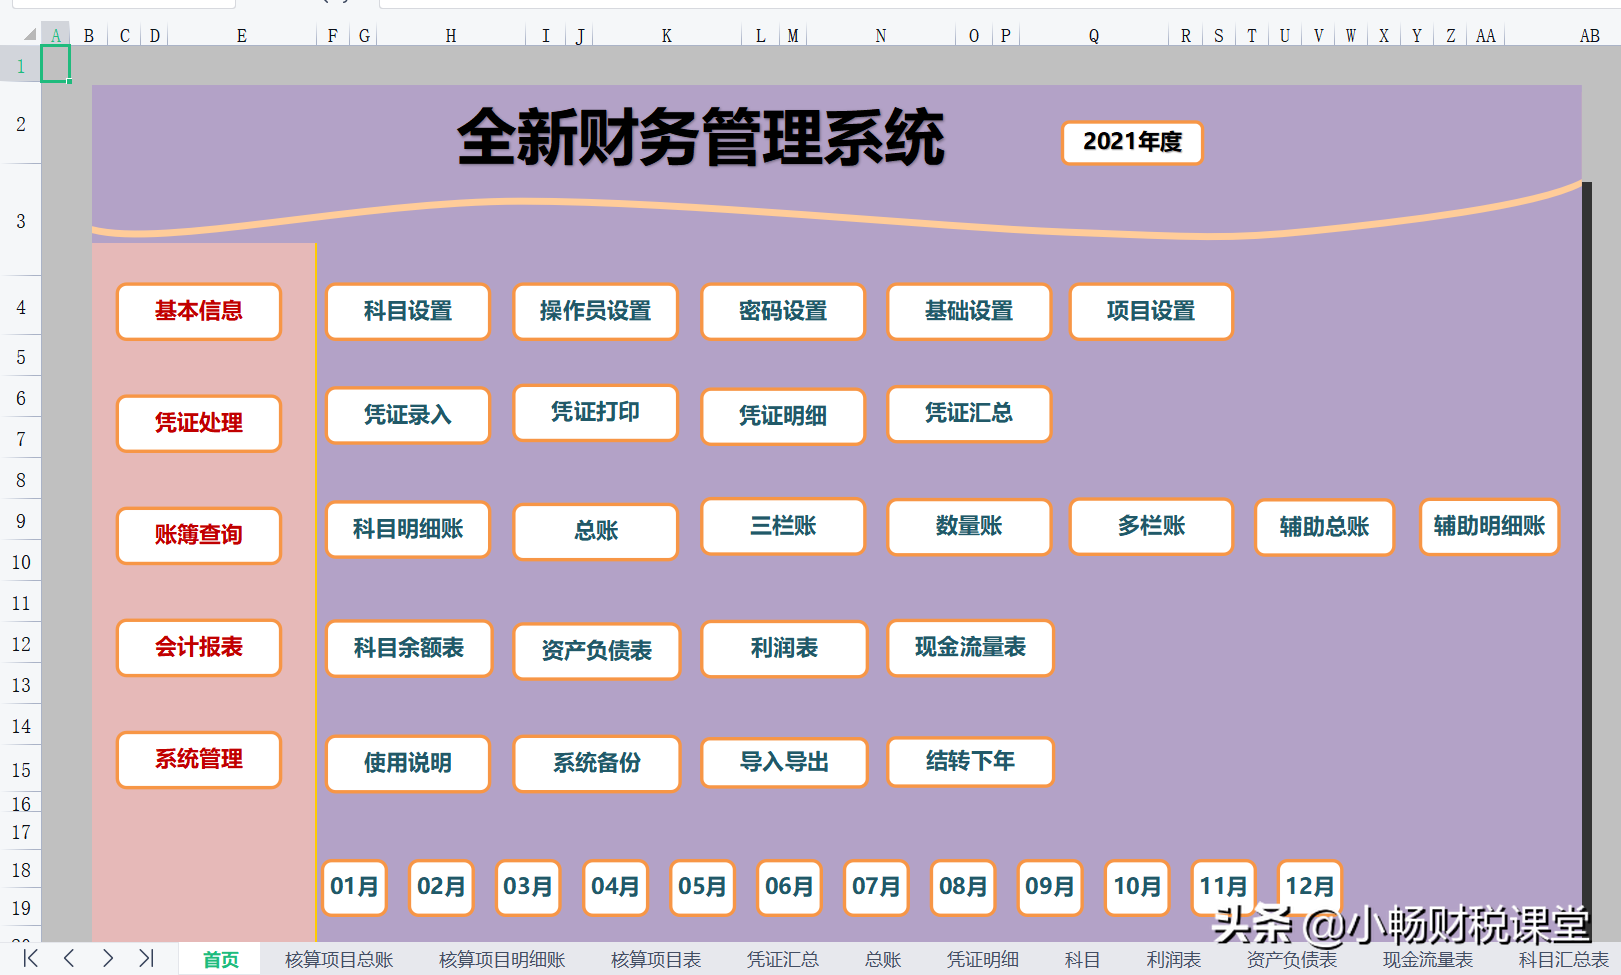The height and width of the screenshot is (975, 1621).
Task: Open the 系统管理 system management button
Action: coord(198,759)
